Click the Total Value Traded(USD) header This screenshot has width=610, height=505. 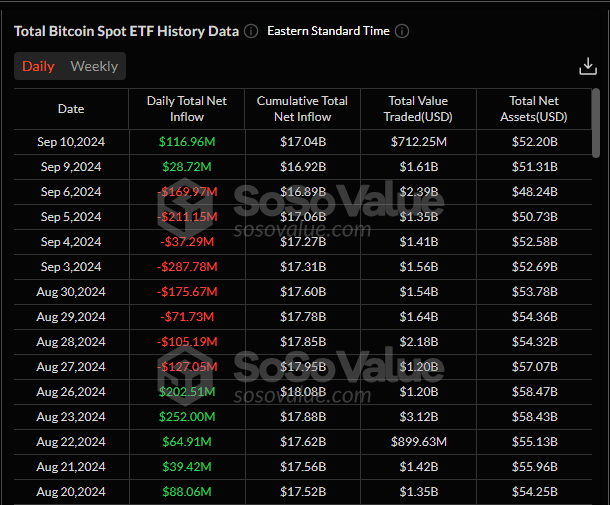point(418,109)
